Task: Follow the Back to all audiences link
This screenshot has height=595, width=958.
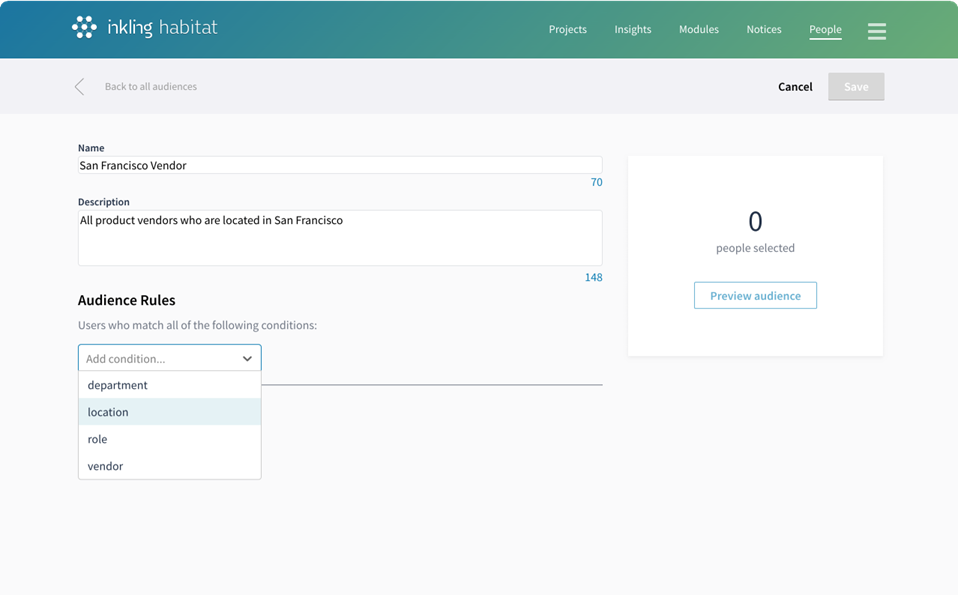Action: tap(151, 87)
